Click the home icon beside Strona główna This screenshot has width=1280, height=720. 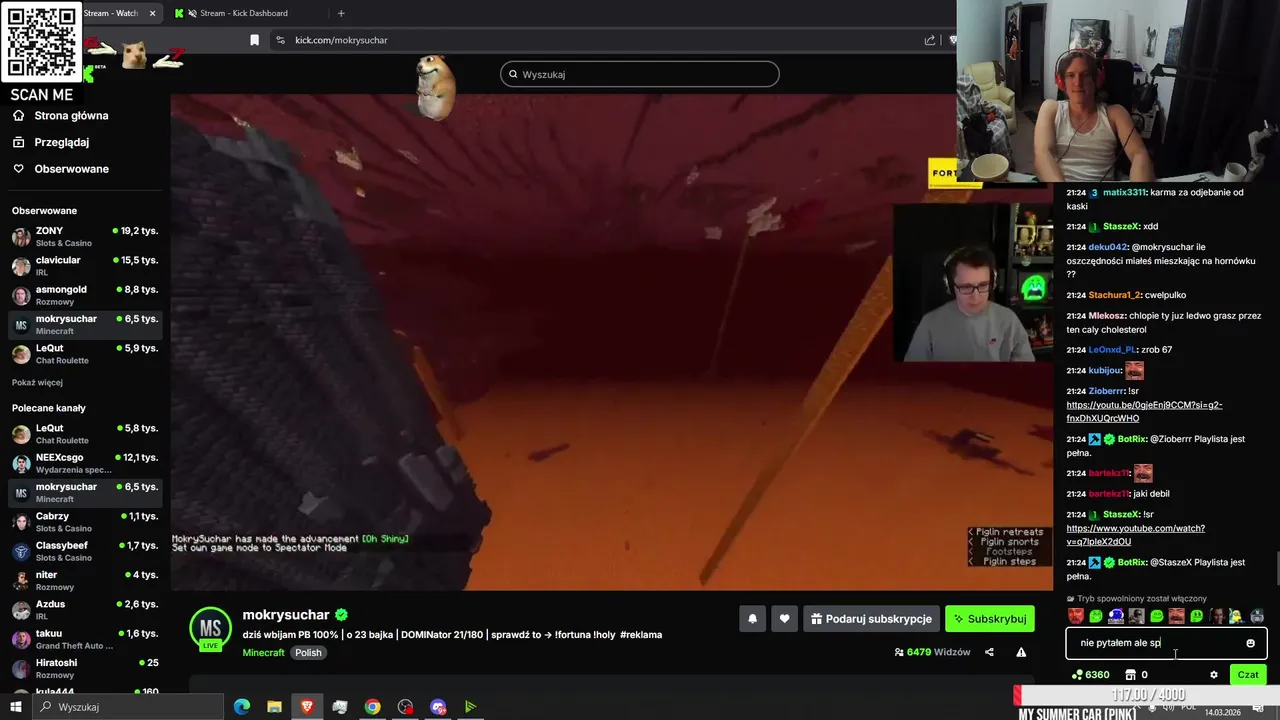19,116
